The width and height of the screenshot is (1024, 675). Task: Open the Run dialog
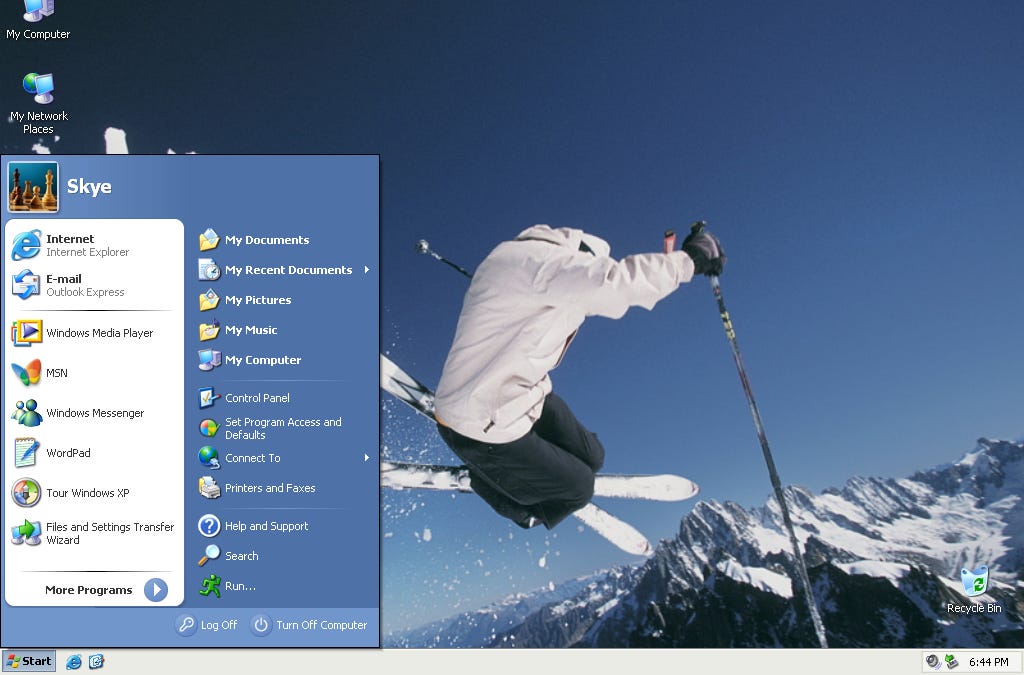[283, 586]
